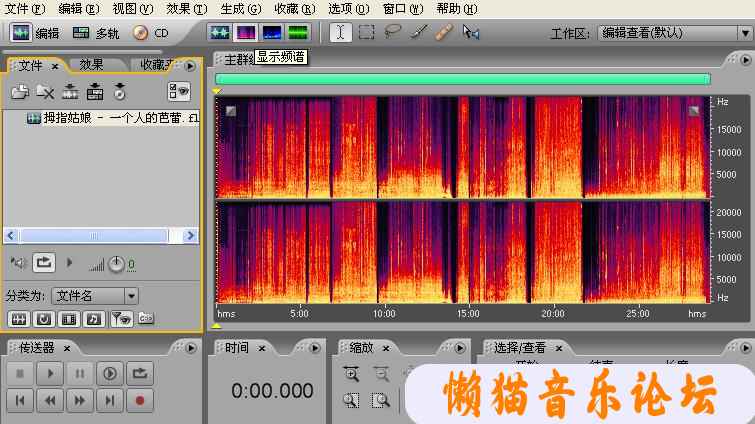The height and width of the screenshot is (424, 755).
Task: Toggle loop preview button
Action: point(44,263)
